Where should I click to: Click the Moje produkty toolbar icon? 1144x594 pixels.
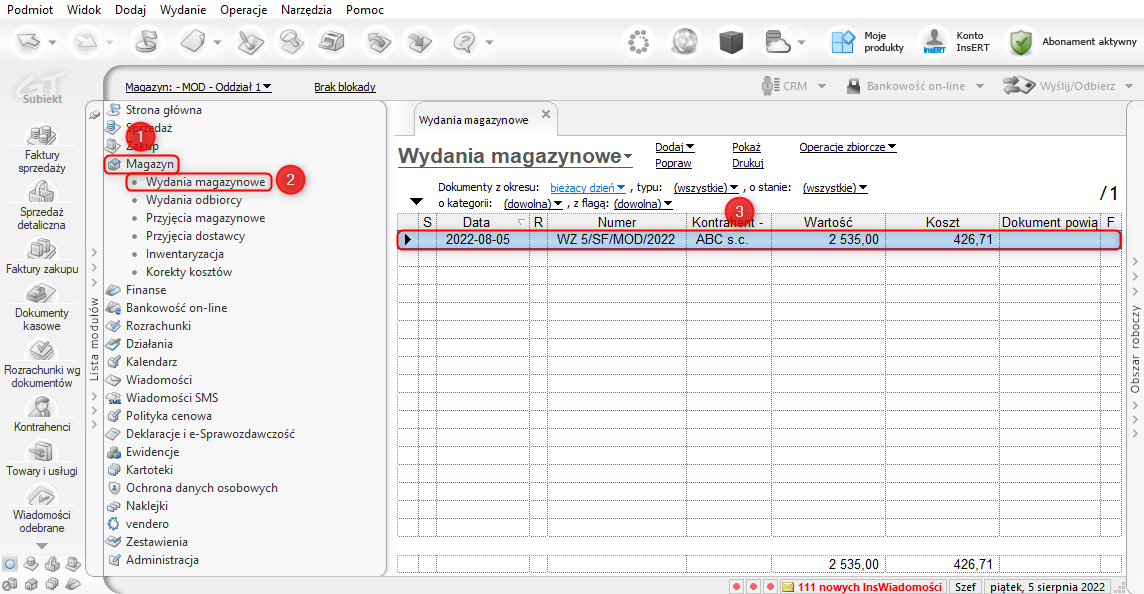point(843,42)
